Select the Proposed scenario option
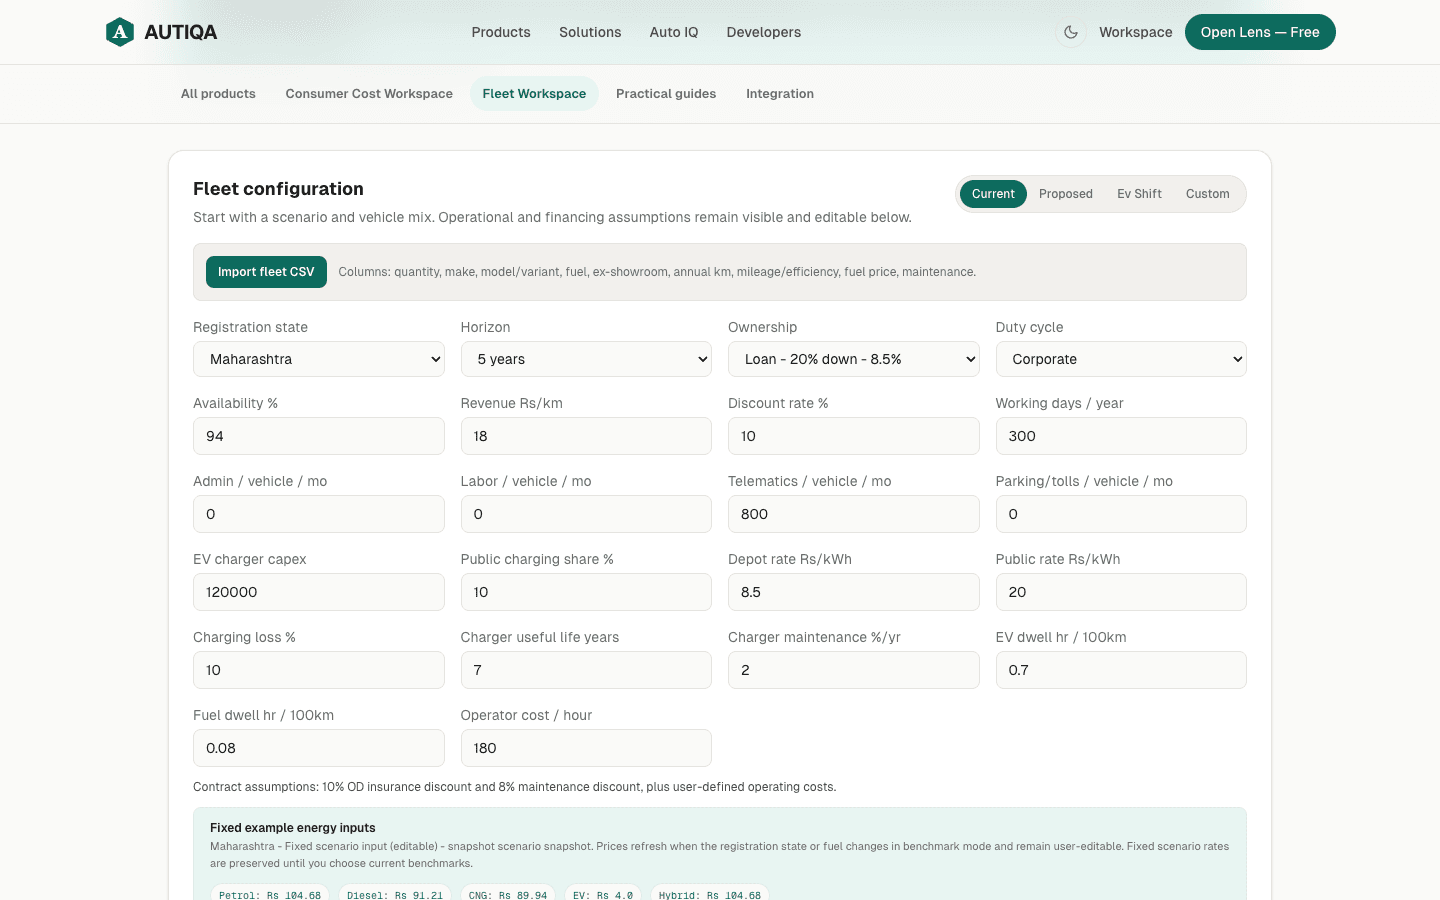This screenshot has height=900, width=1440. pos(1066,194)
